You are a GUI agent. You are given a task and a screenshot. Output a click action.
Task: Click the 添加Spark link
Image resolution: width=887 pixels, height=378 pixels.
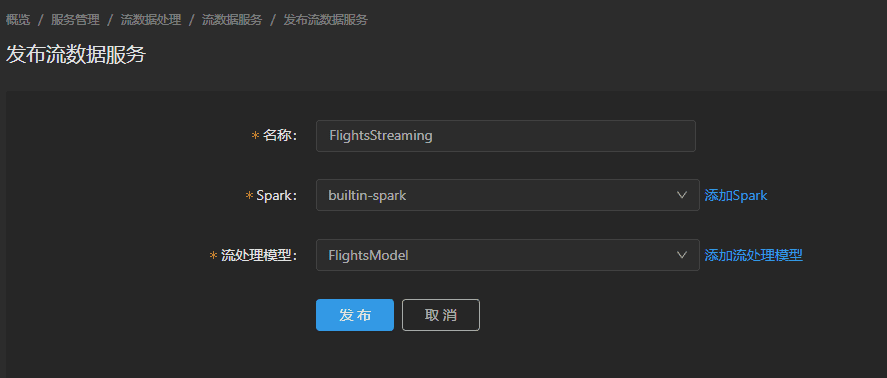tap(735, 195)
